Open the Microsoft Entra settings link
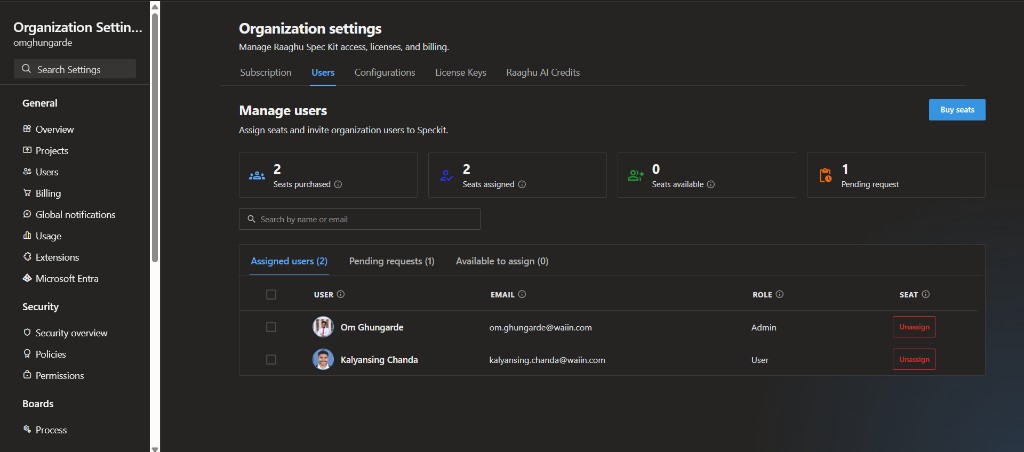 click(67, 278)
